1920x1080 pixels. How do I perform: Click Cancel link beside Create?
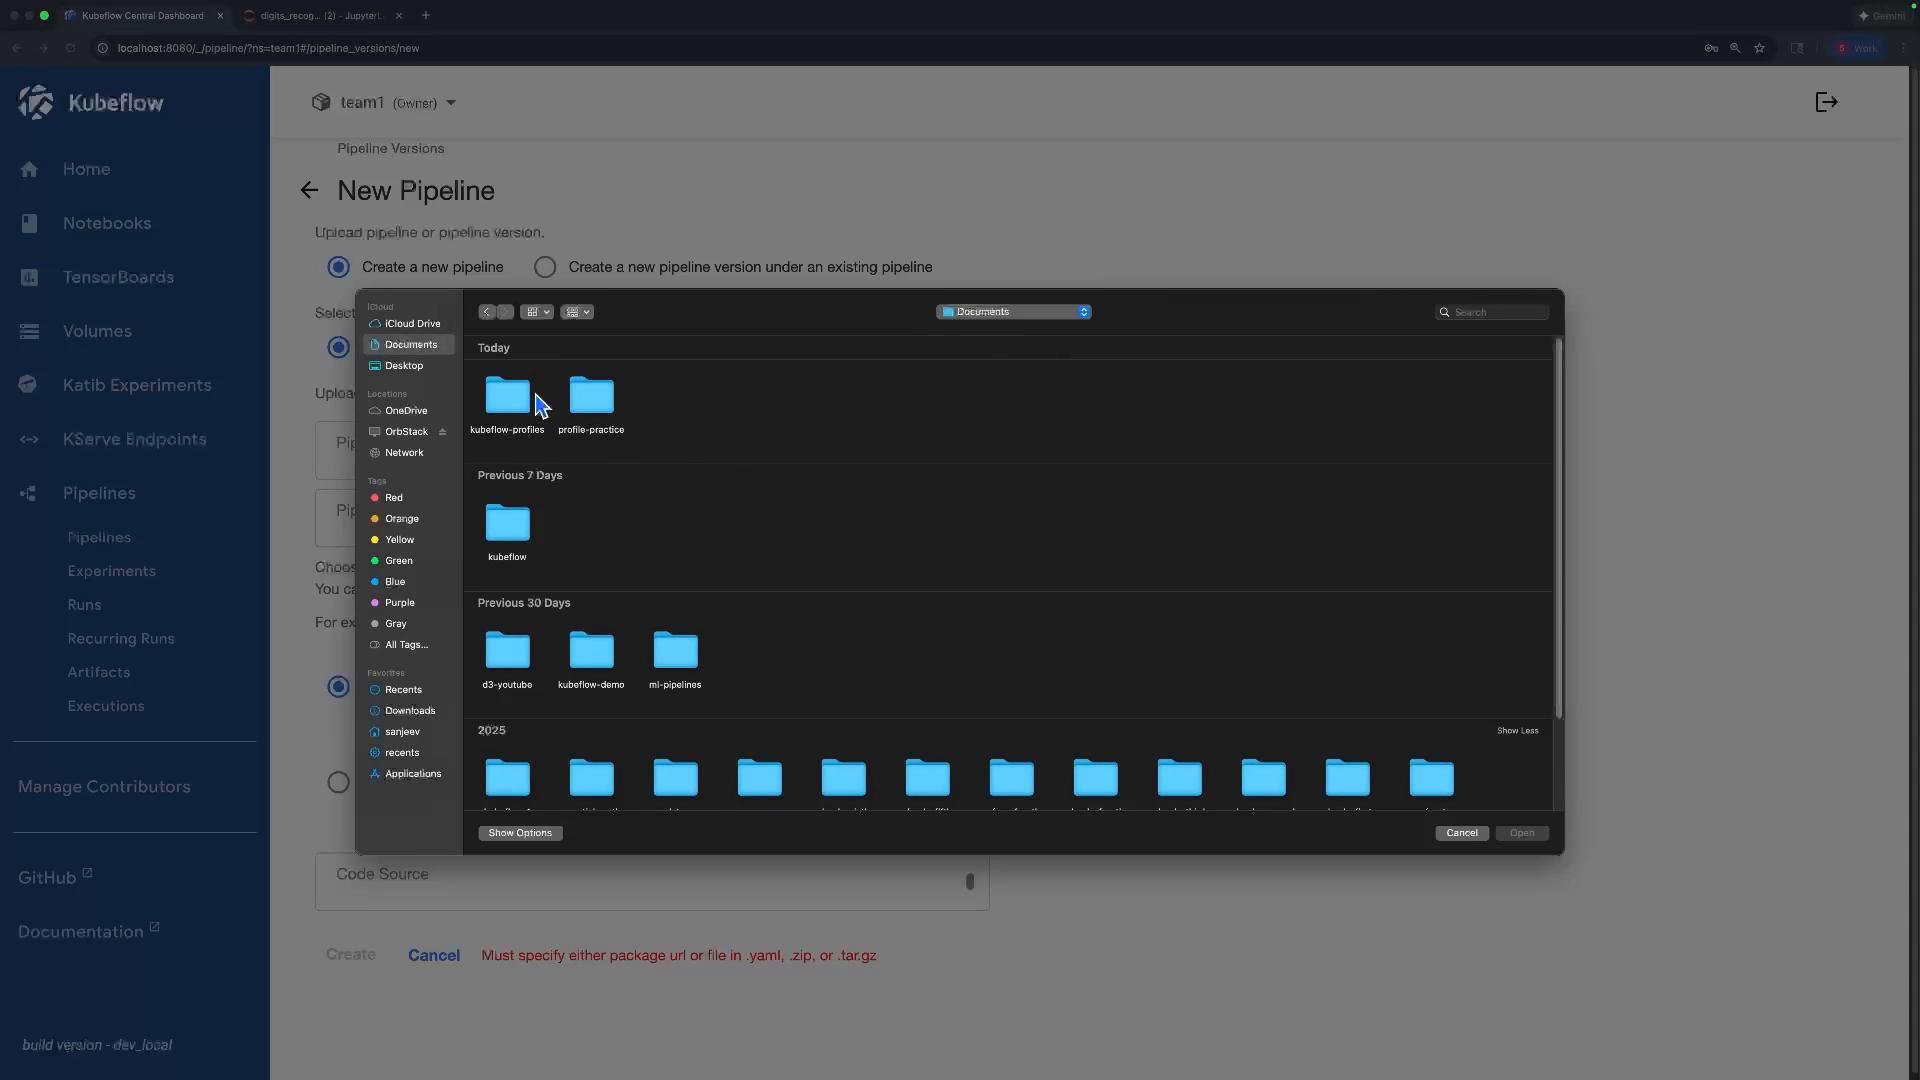[x=434, y=955]
